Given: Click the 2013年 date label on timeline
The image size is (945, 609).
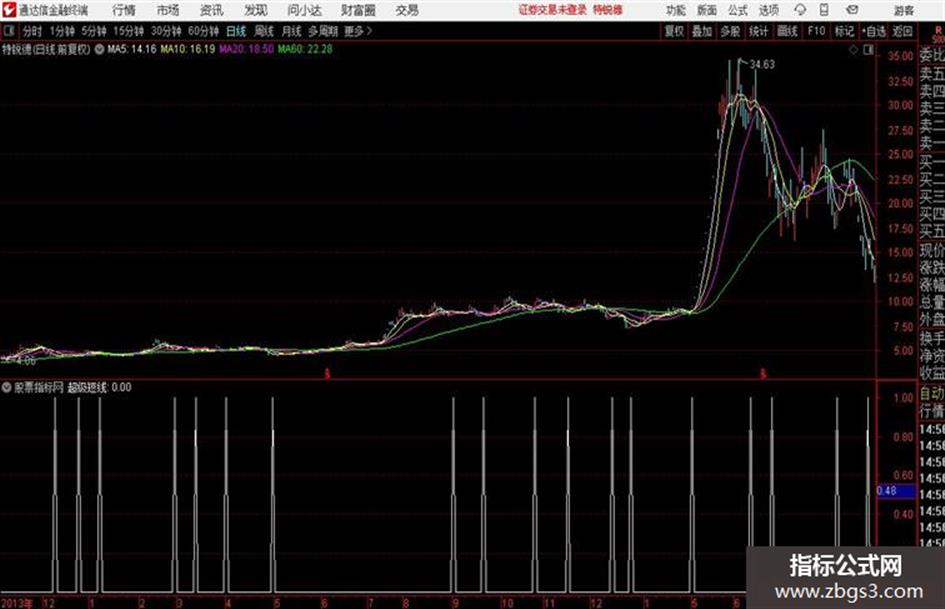Looking at the screenshot, I should pyautogui.click(x=17, y=603).
